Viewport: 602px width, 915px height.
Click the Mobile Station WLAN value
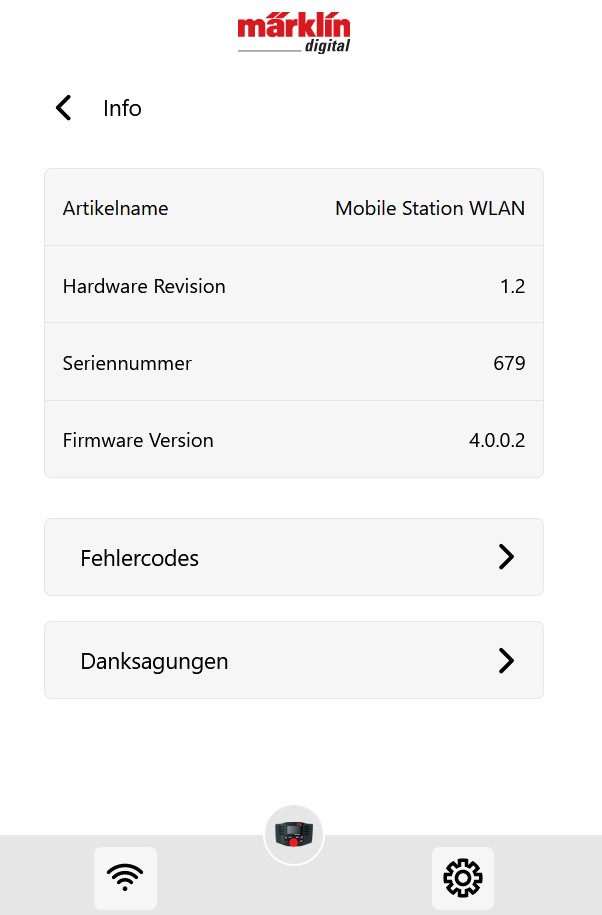click(430, 208)
